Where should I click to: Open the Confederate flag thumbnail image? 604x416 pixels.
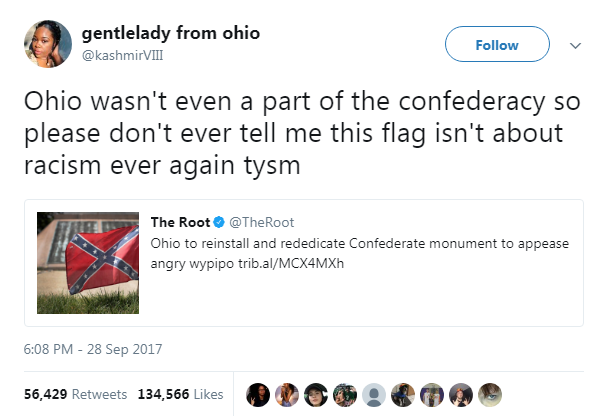click(87, 264)
